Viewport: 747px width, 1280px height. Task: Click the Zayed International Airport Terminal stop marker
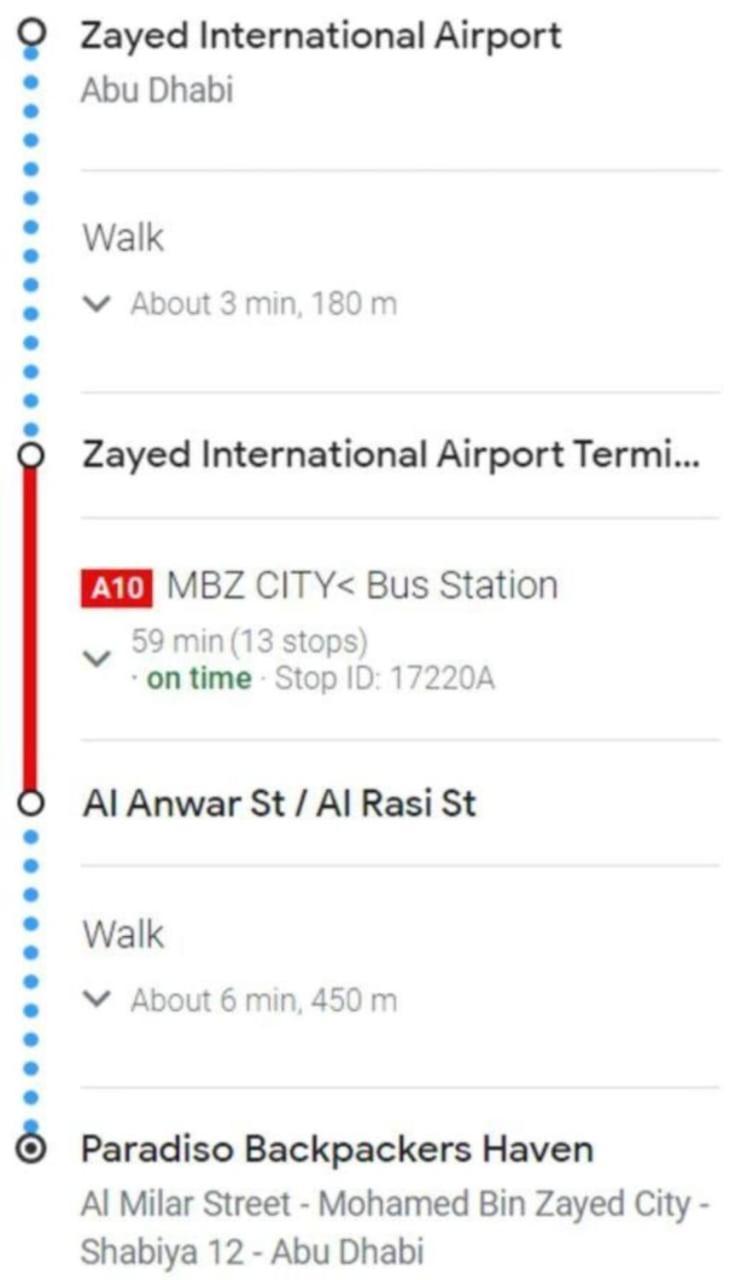[32, 456]
